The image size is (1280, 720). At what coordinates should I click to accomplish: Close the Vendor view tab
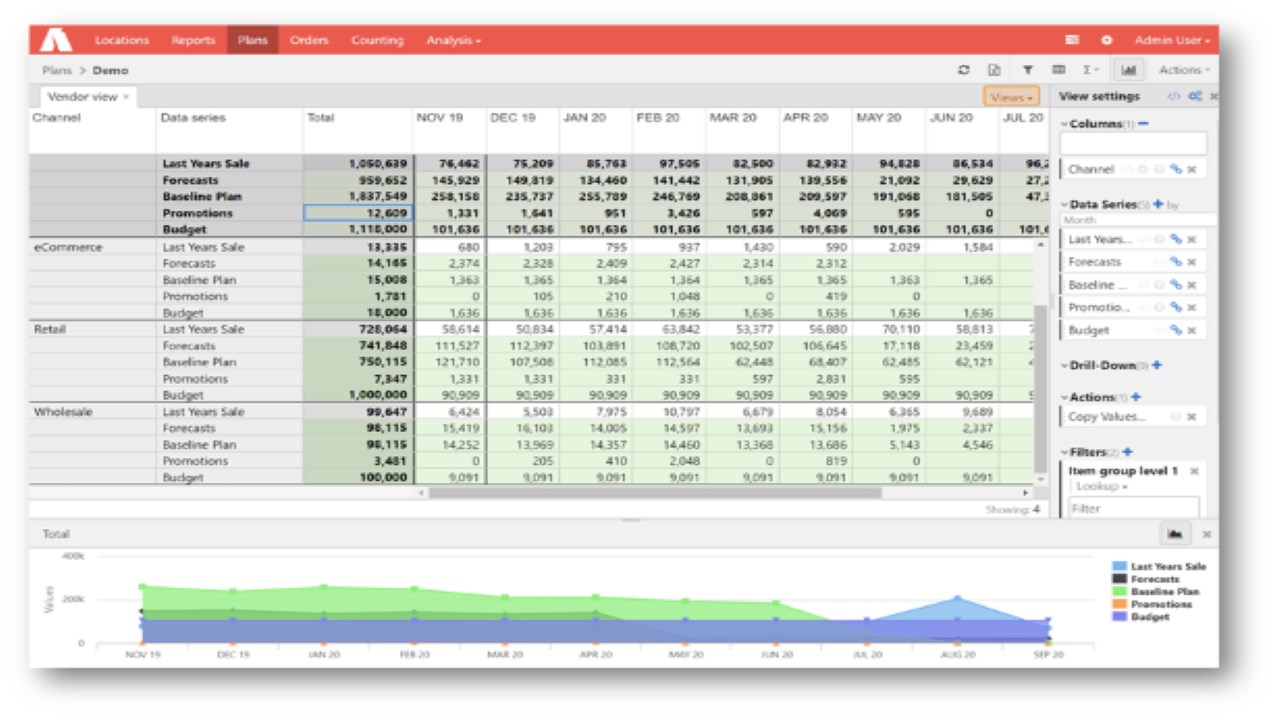[x=127, y=97]
